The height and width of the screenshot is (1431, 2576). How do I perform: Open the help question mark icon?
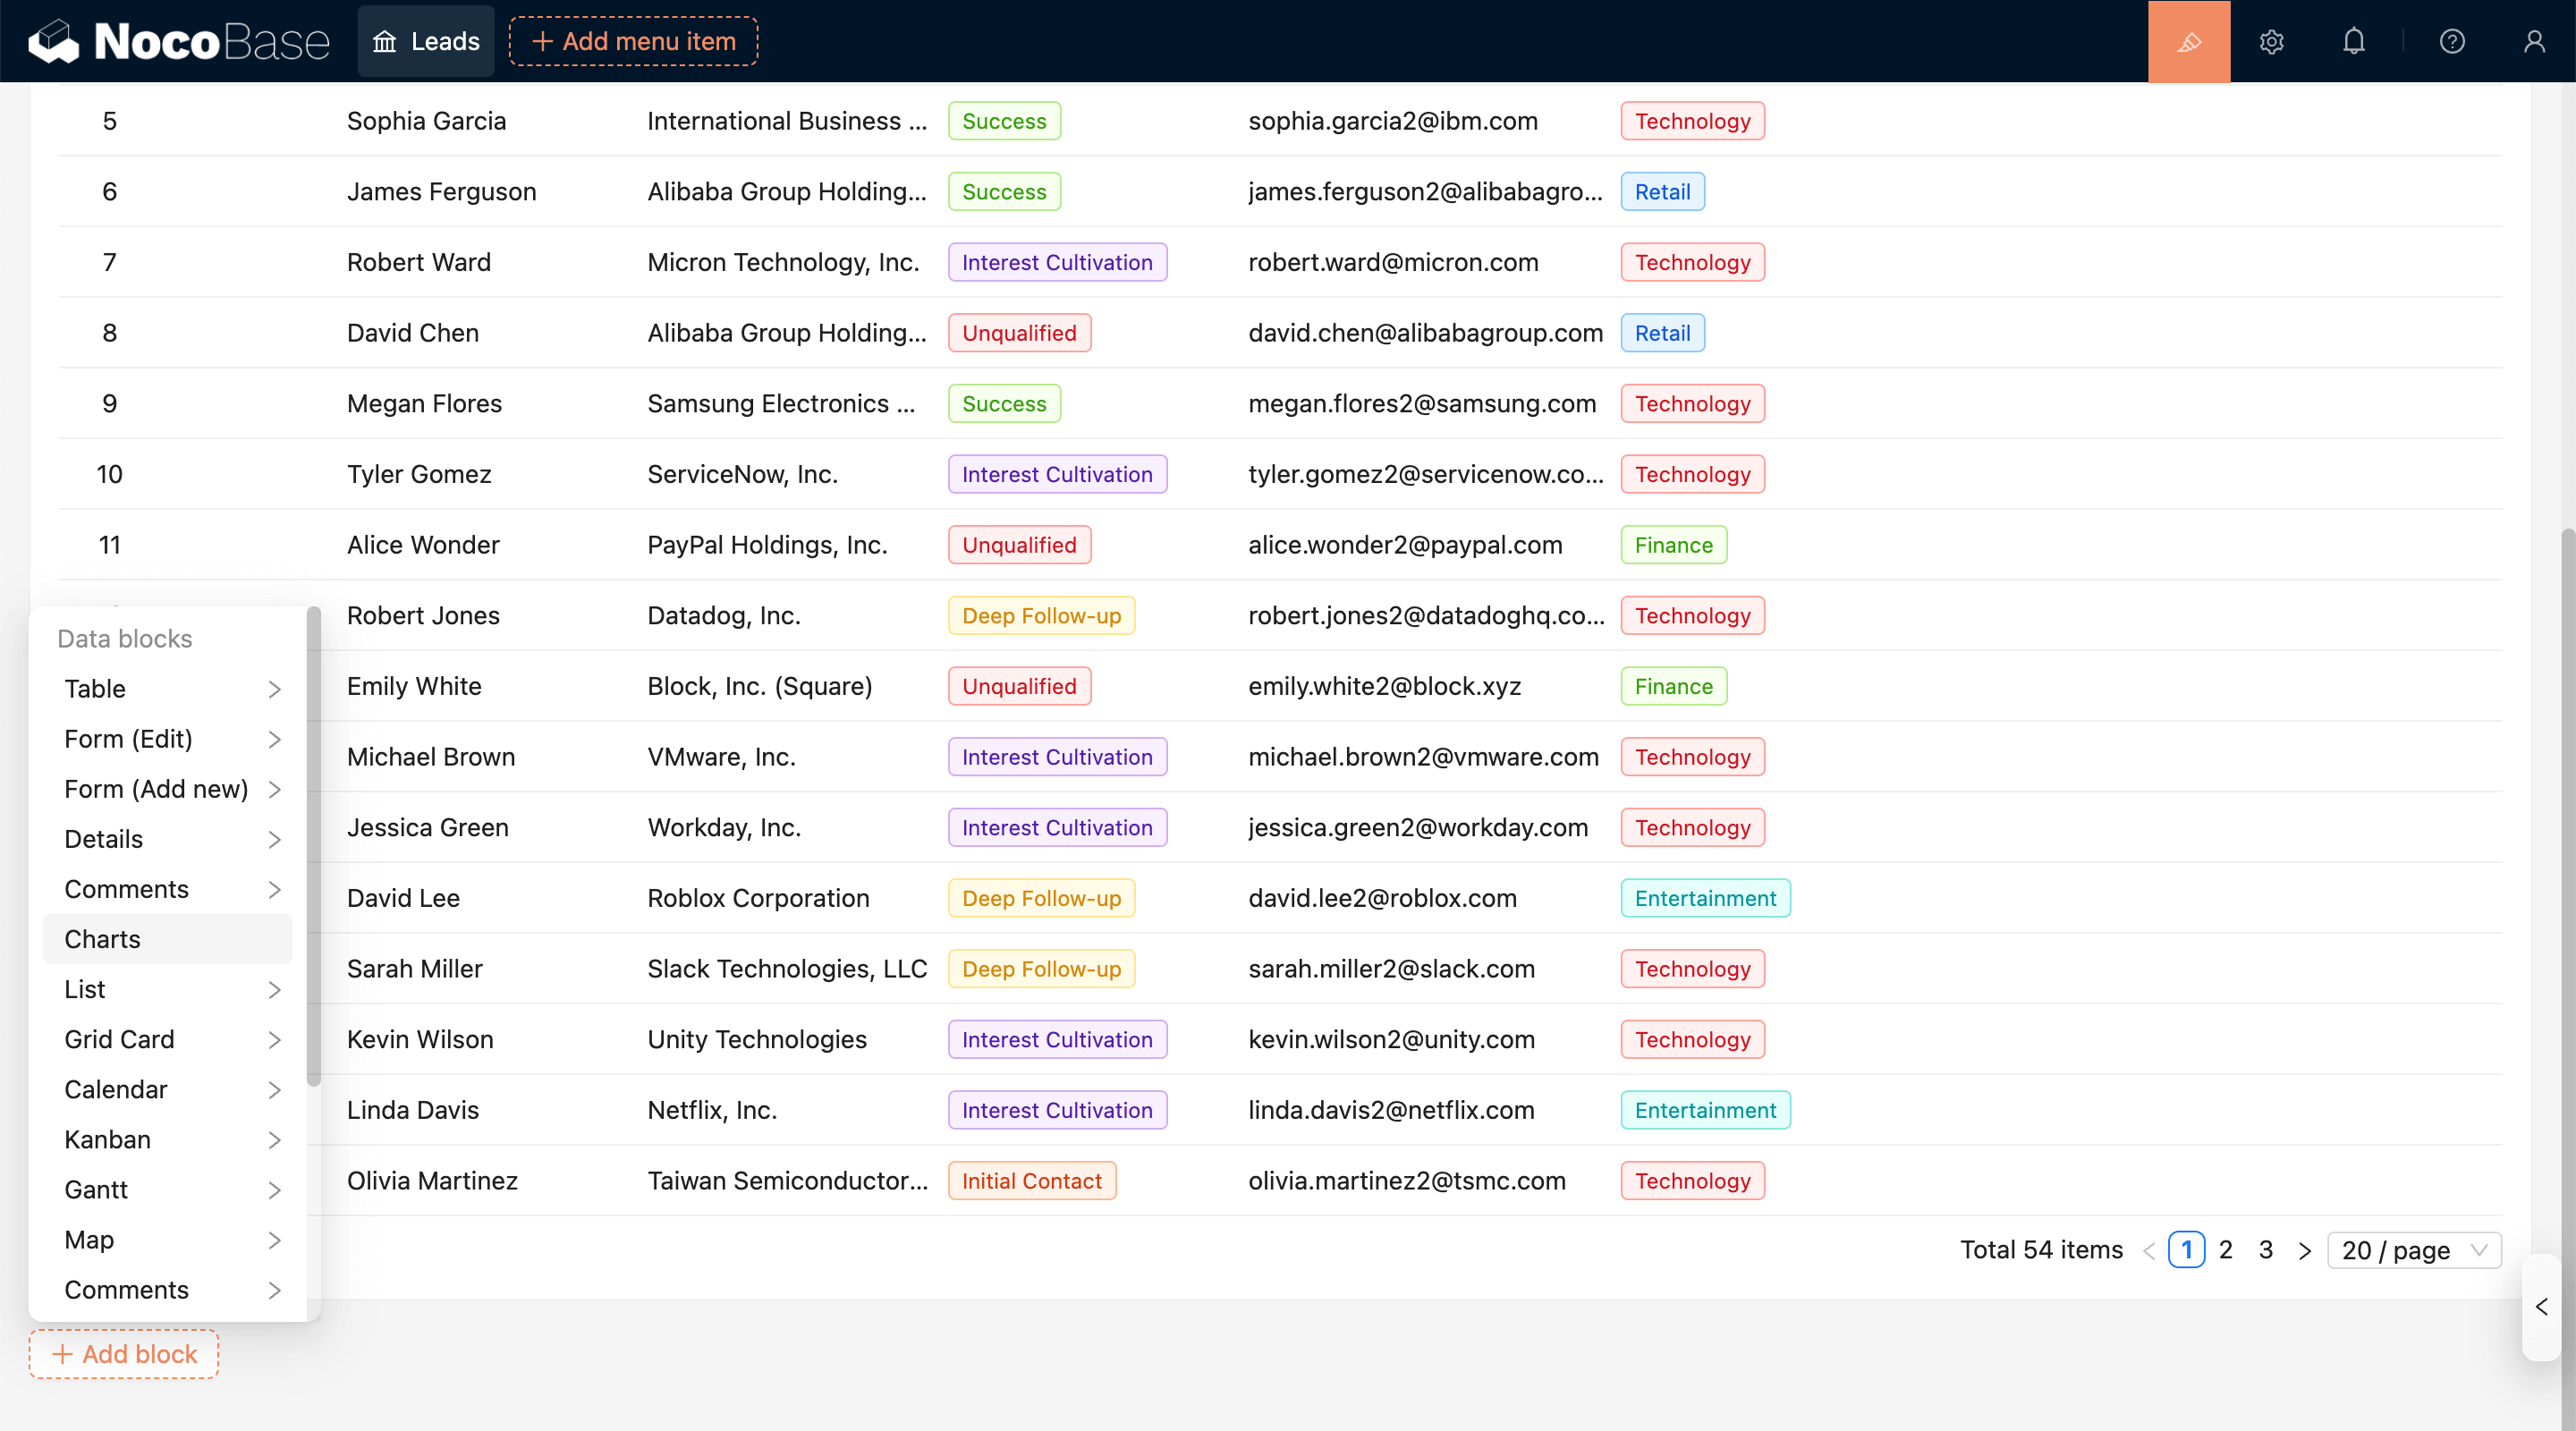coord(2451,41)
